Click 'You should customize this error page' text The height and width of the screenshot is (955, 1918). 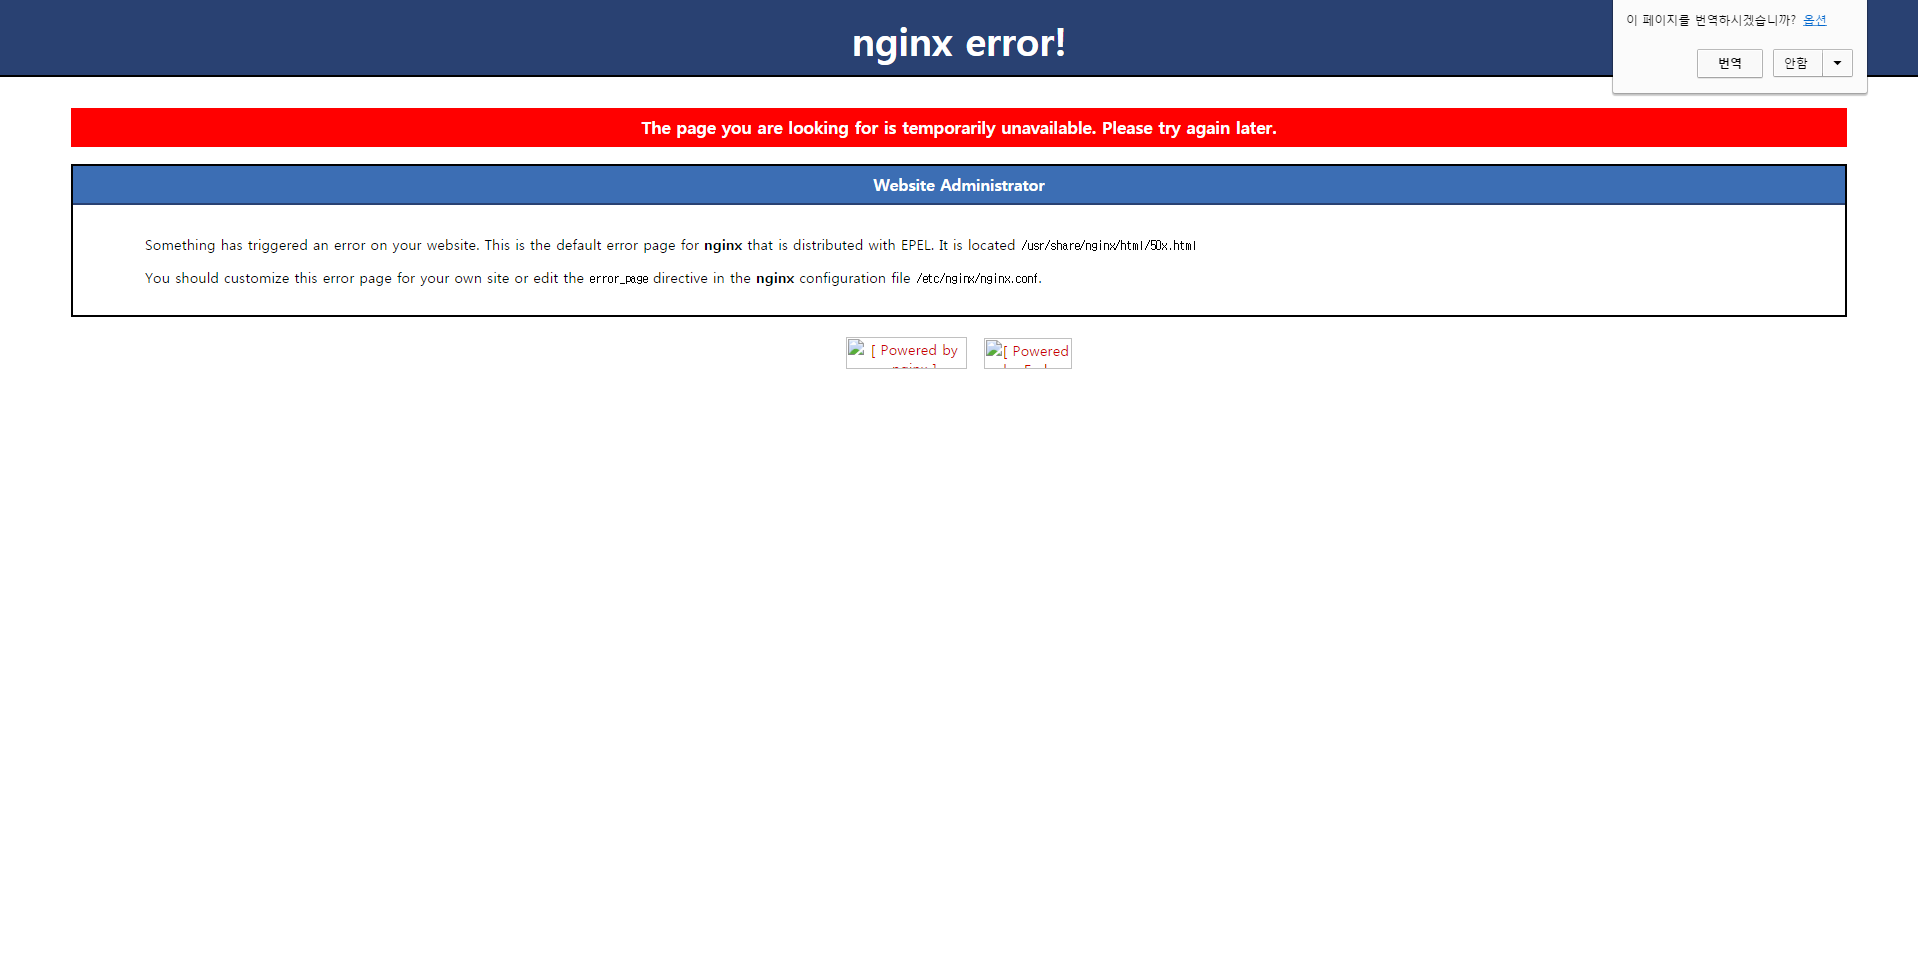tap(300, 279)
